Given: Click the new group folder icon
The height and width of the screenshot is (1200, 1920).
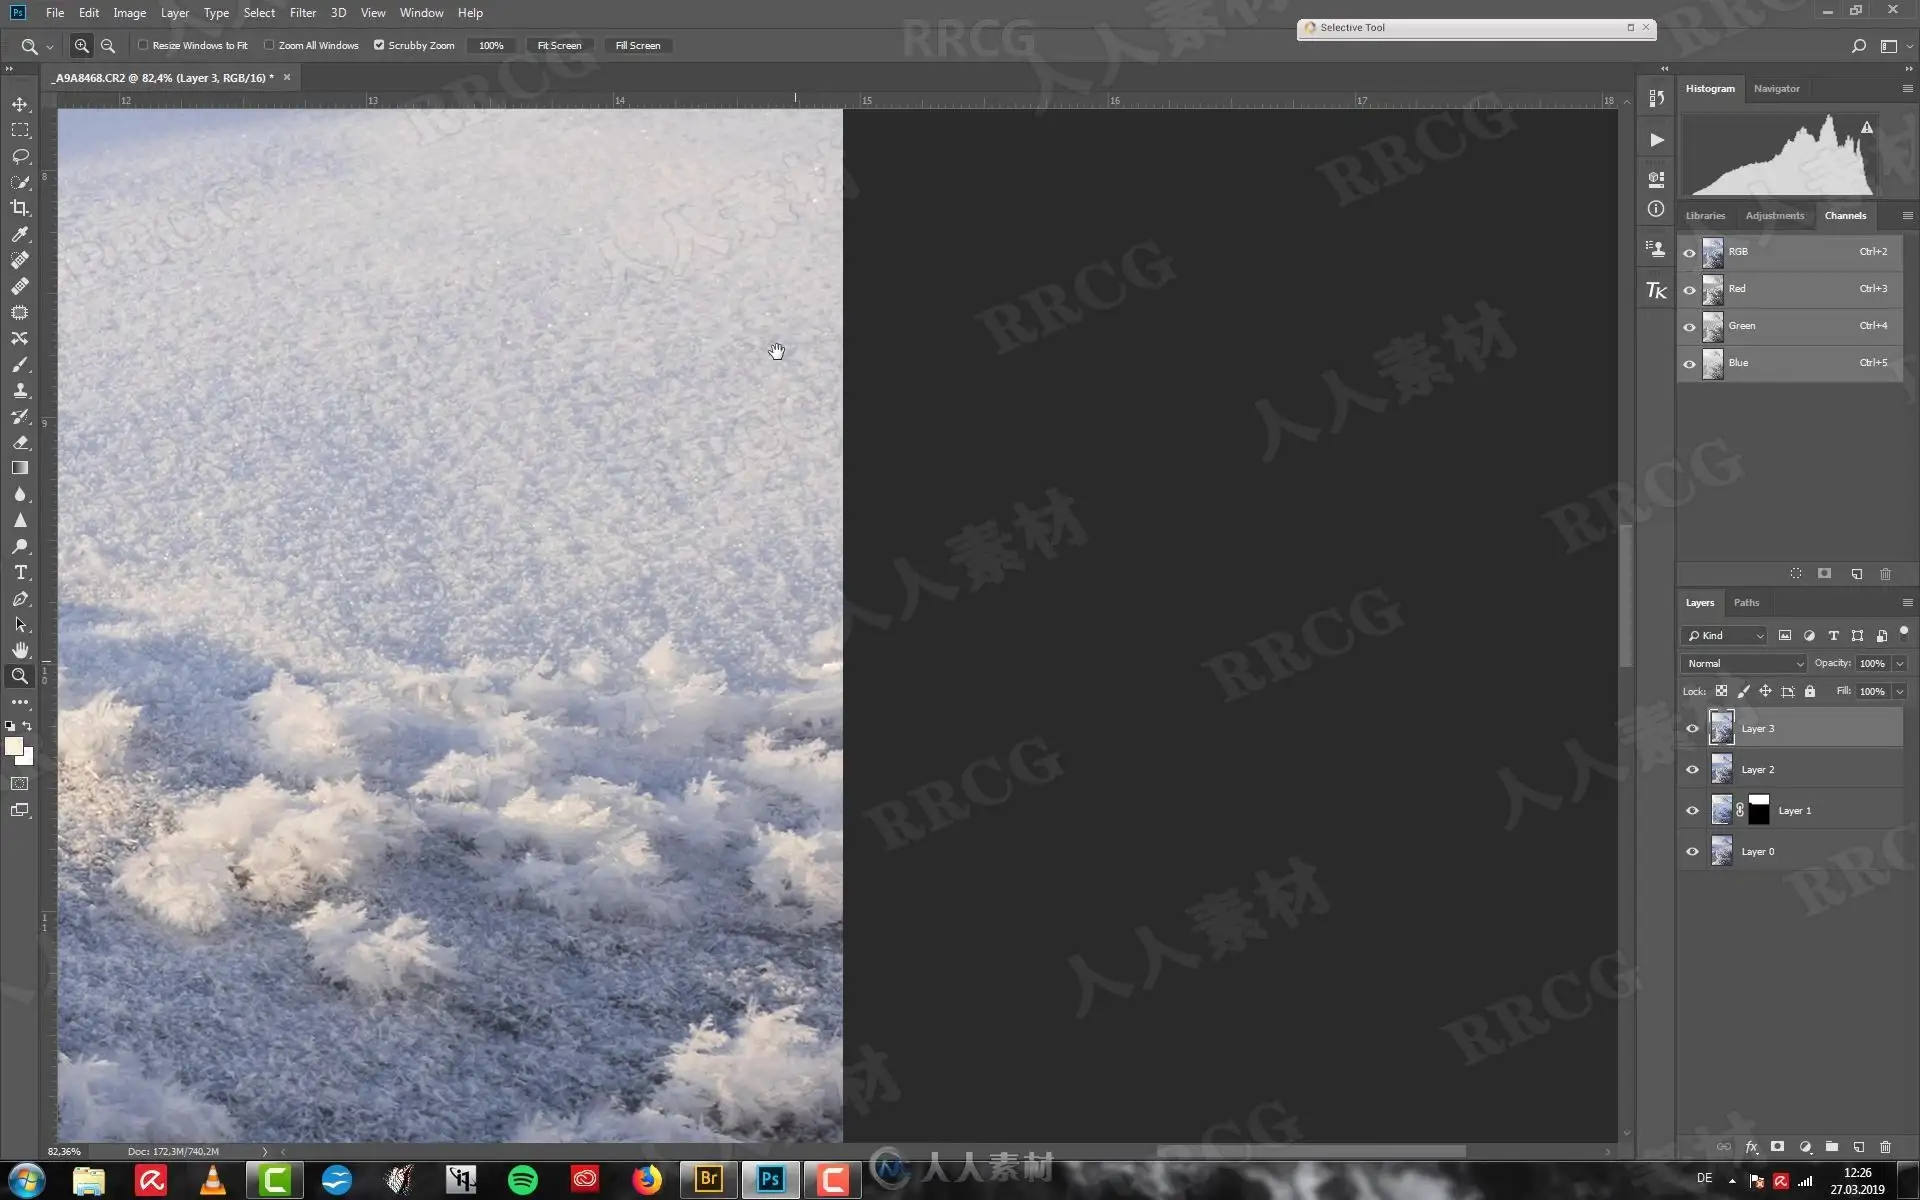Looking at the screenshot, I should (x=1831, y=1147).
